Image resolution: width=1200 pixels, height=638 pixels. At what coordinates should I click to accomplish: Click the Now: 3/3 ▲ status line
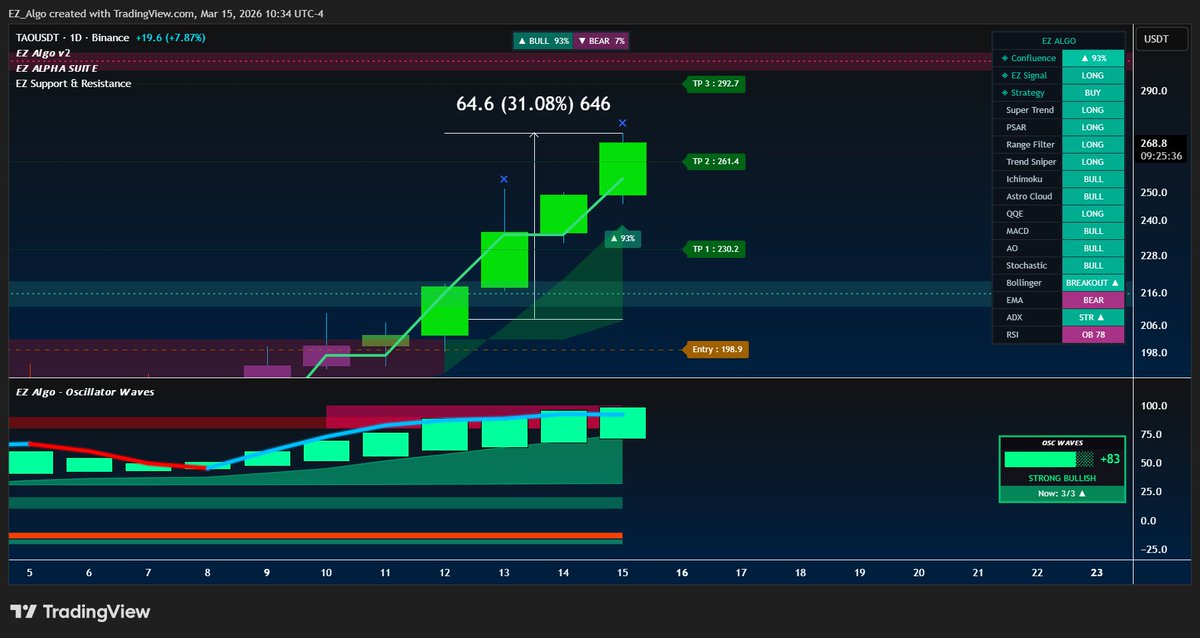click(x=1062, y=494)
